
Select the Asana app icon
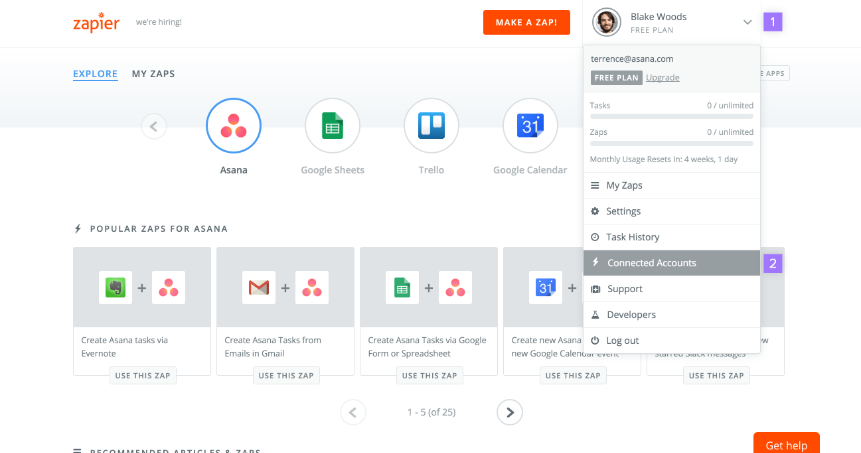click(233, 126)
